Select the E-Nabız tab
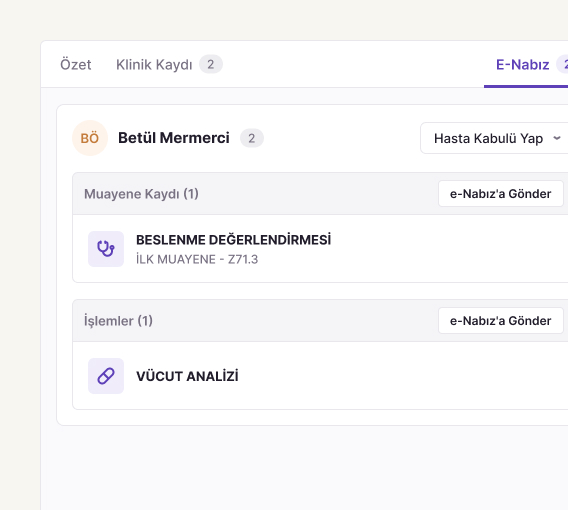568x510 pixels. tap(522, 64)
